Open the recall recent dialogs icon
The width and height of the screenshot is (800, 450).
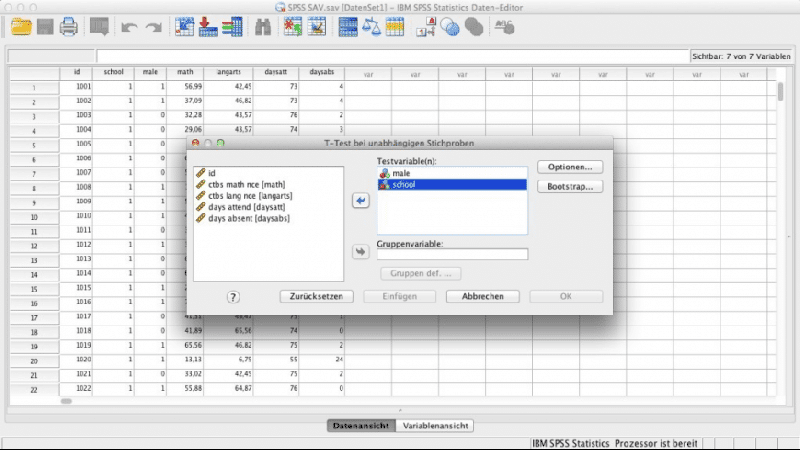(x=99, y=27)
